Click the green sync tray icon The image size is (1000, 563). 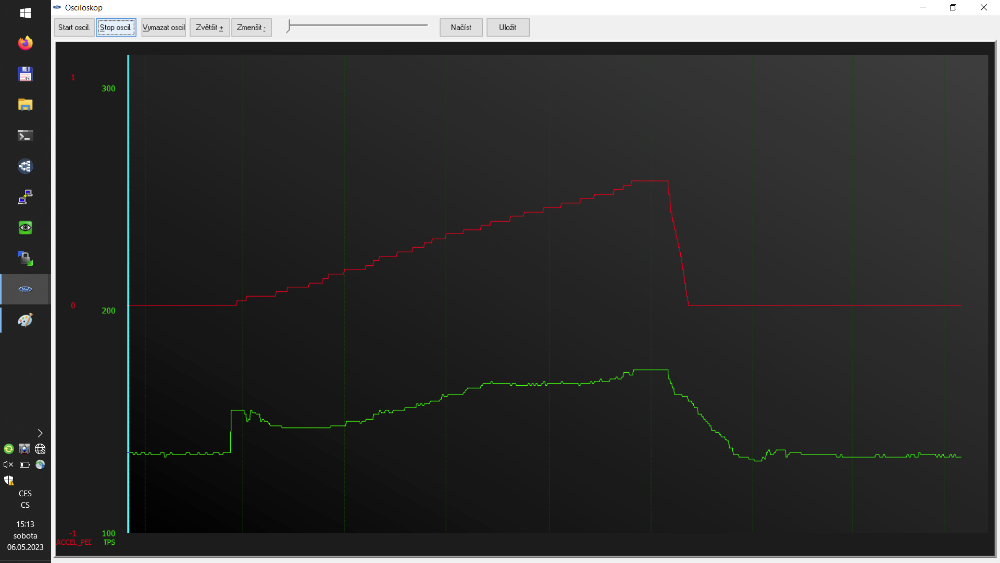(x=9, y=449)
